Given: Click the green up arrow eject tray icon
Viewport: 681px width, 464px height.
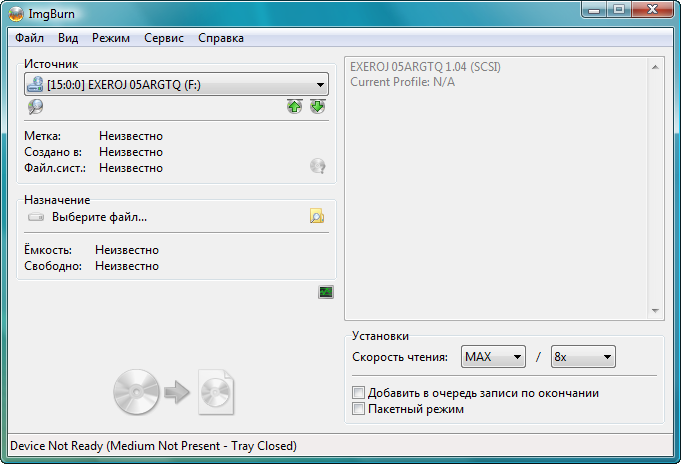Looking at the screenshot, I should 294,106.
